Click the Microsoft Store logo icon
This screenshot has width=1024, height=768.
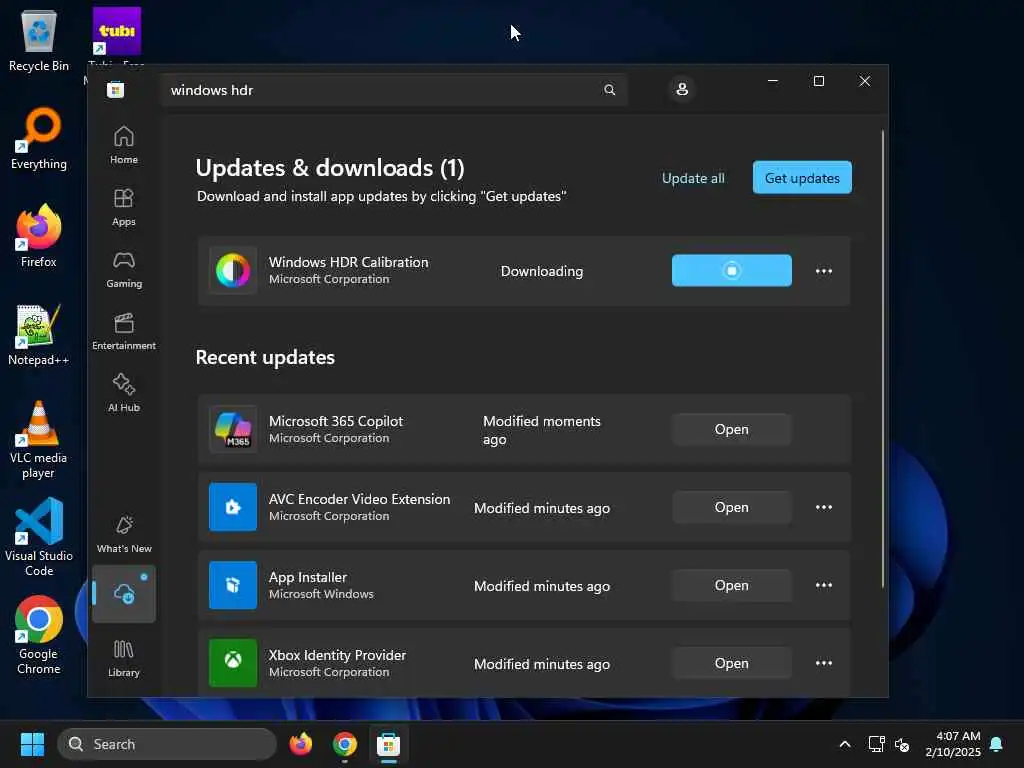click(x=116, y=90)
